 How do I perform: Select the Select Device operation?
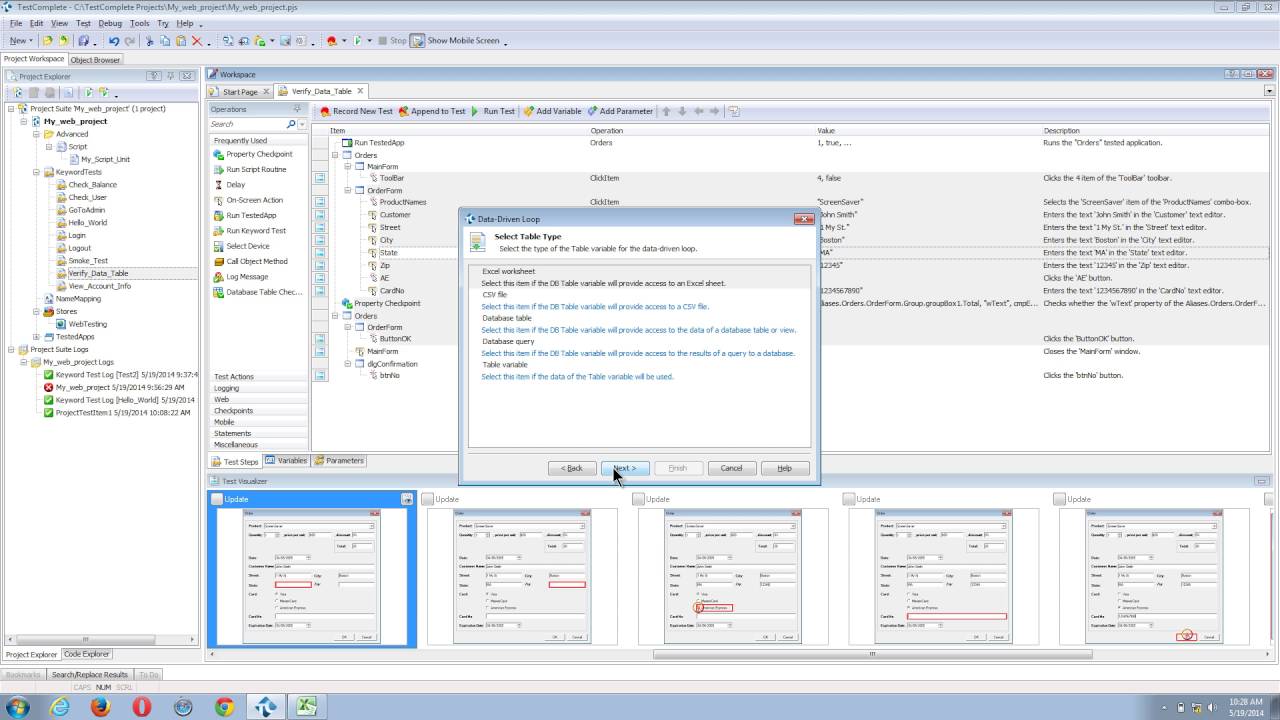247,246
